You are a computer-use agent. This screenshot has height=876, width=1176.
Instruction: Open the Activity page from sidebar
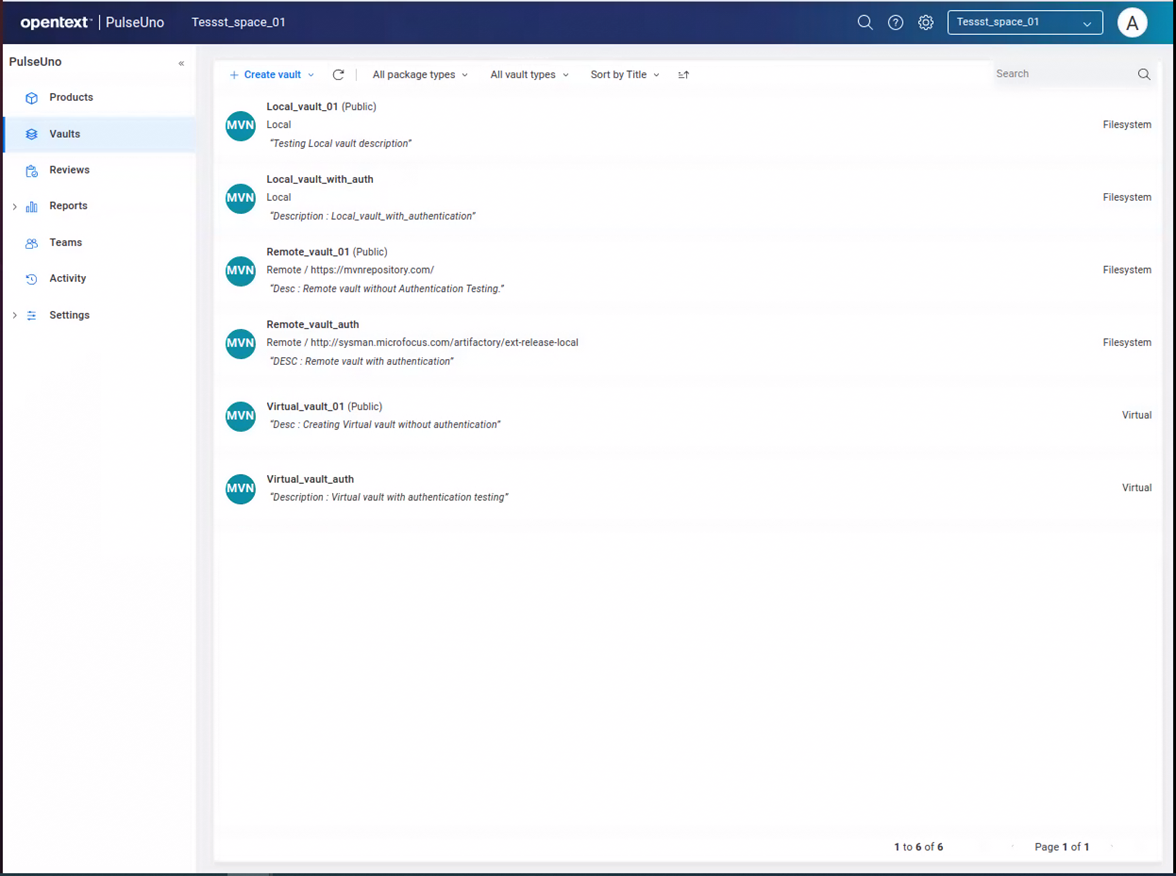point(68,279)
